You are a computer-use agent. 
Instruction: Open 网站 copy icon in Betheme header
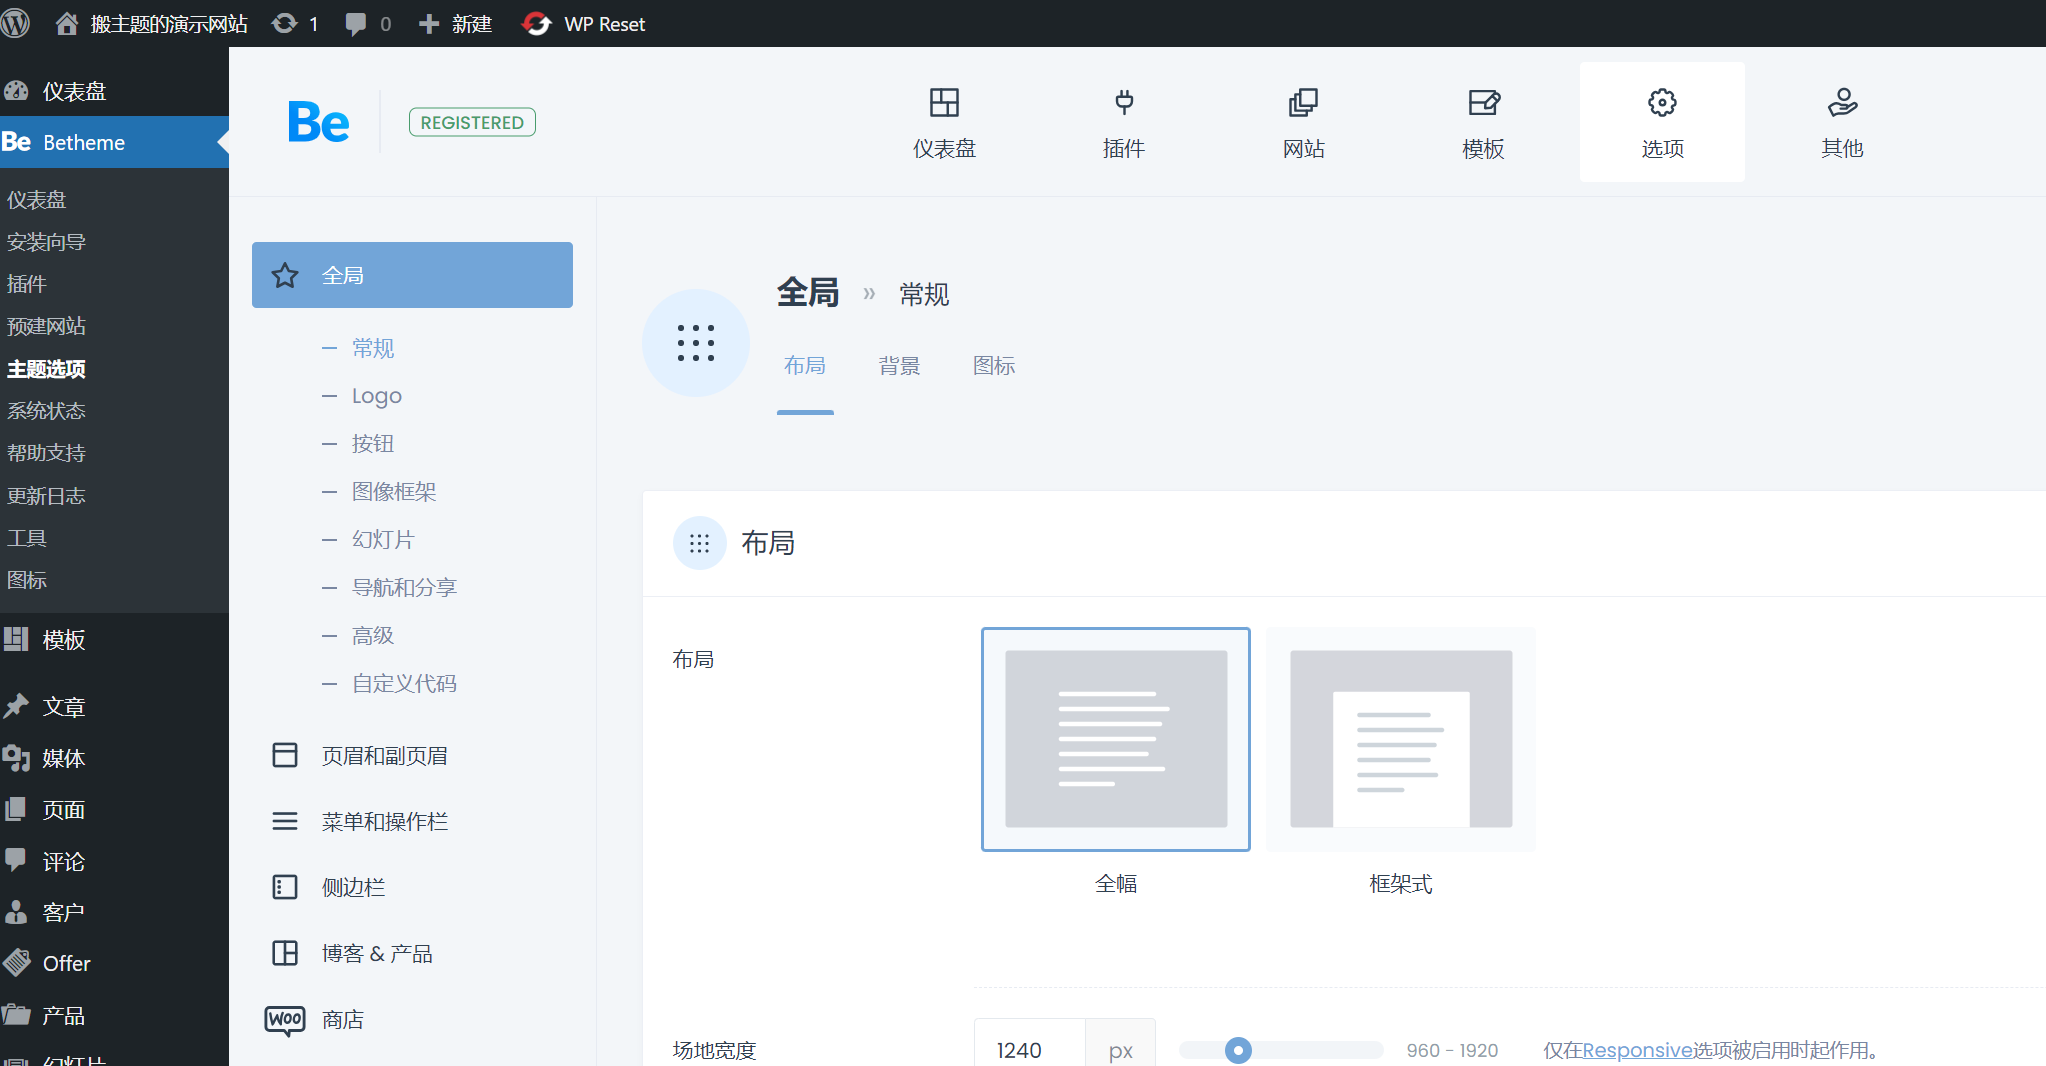(x=1303, y=102)
